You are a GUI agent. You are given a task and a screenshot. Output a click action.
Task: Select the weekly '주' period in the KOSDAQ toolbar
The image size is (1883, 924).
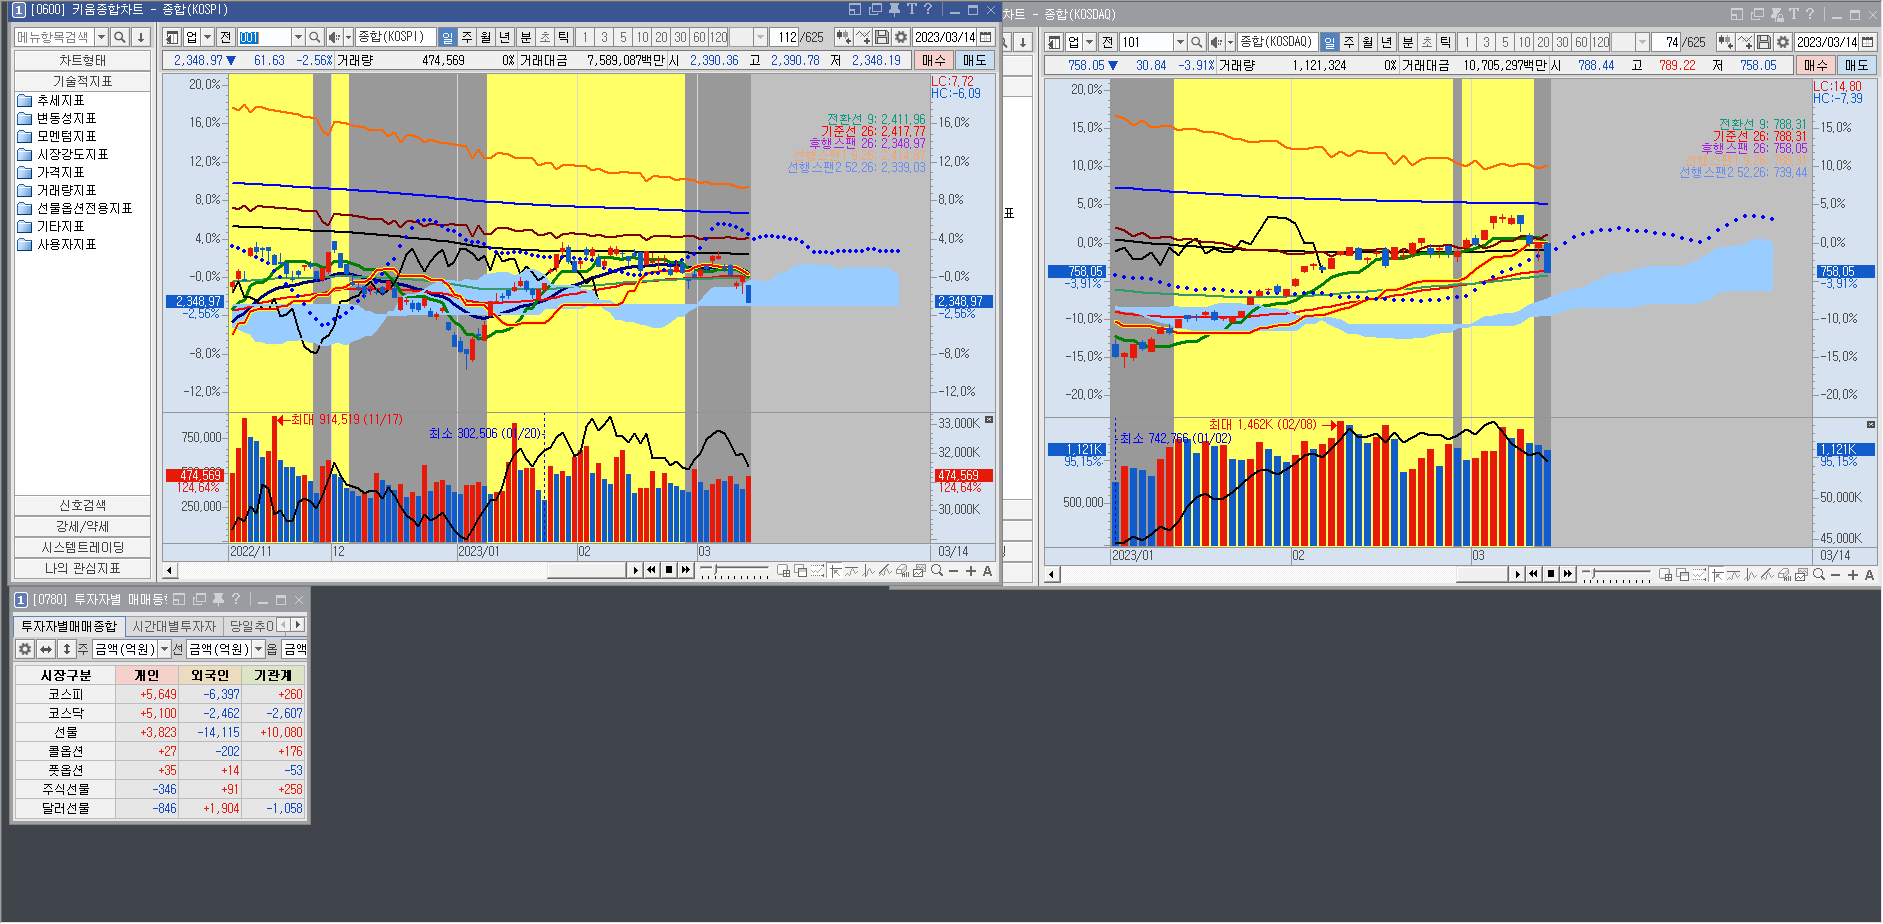(1349, 42)
